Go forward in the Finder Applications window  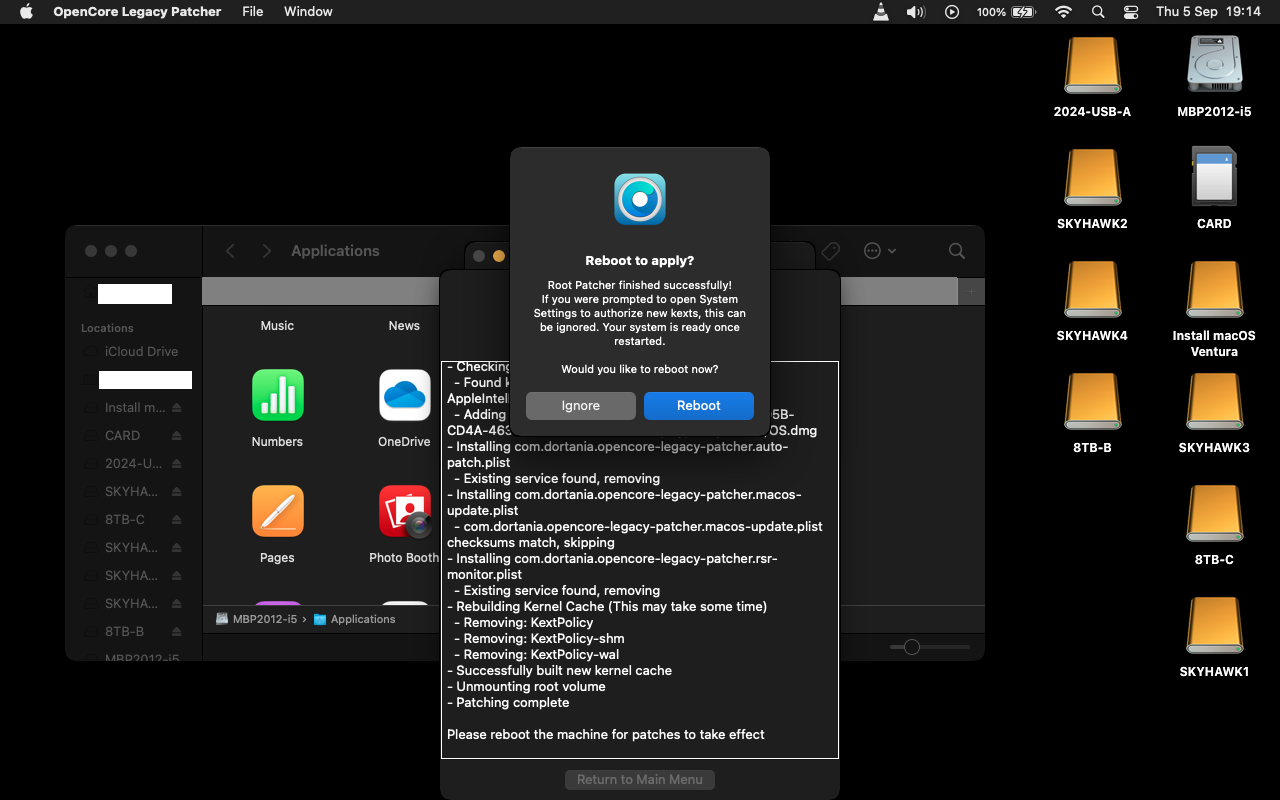coord(266,251)
